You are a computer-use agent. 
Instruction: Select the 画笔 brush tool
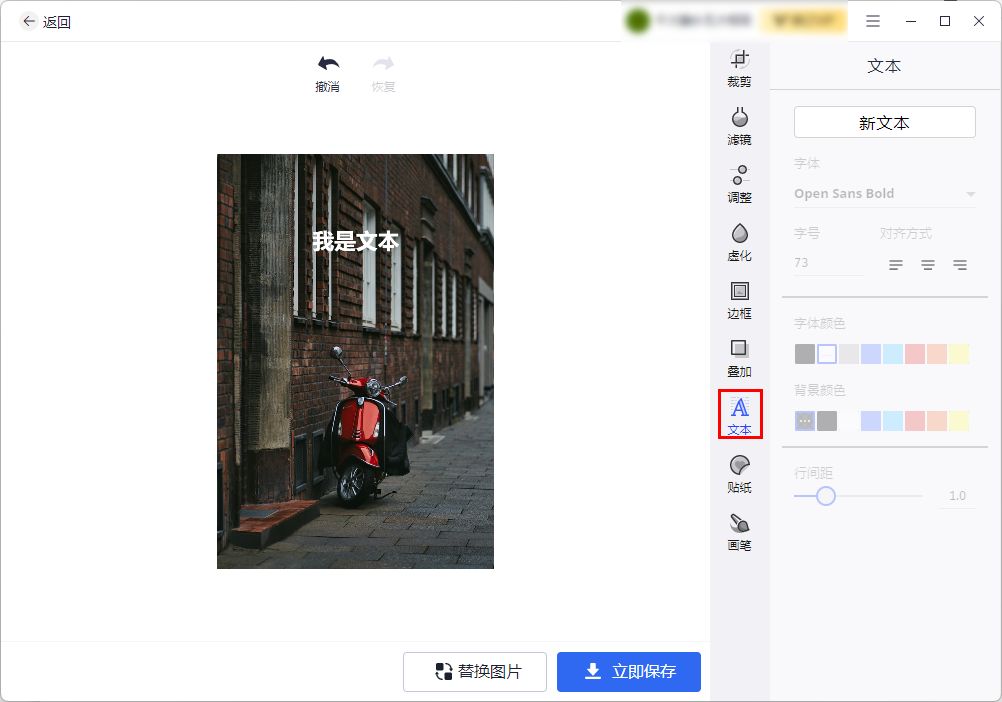(x=740, y=530)
